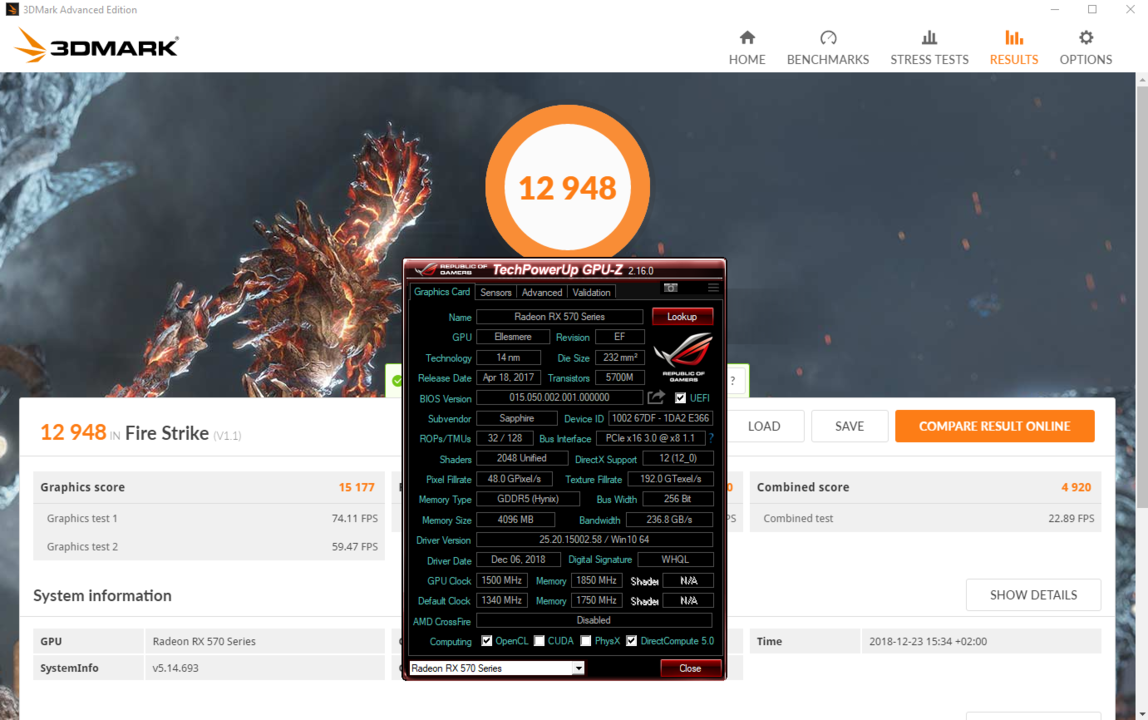
Task: Click the scrollbar down arrow in 3DMark
Action: 1141,713
